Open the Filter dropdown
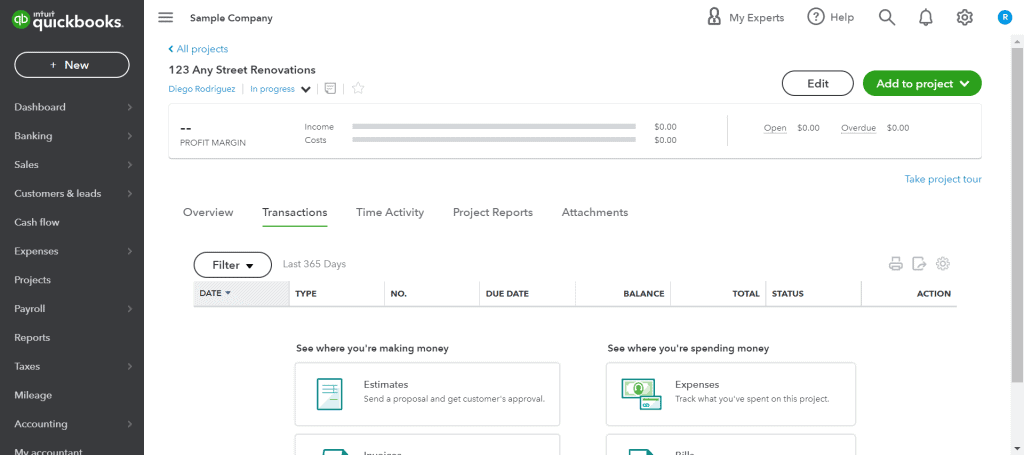The width and height of the screenshot is (1024, 455). pos(232,265)
